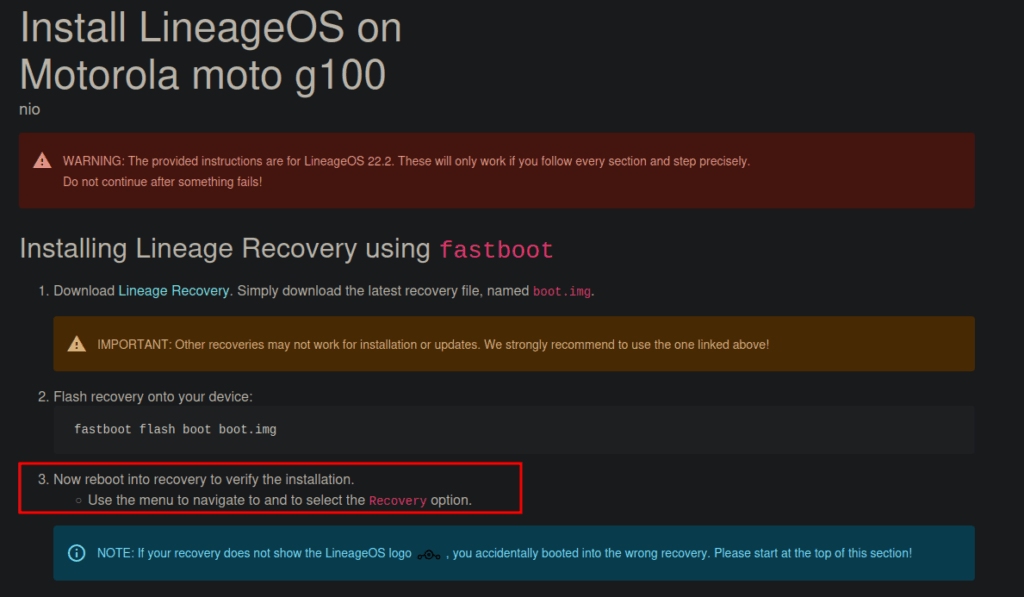This screenshot has height=597, width=1024.
Task: Click the LineageOS logo in the note
Action: pos(428,555)
